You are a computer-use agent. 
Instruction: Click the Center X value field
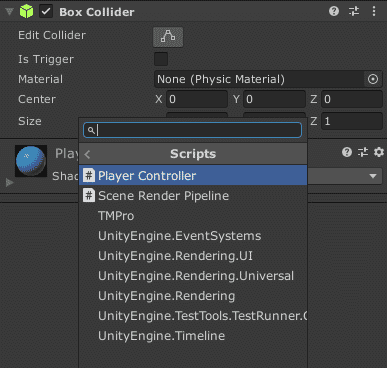click(x=197, y=99)
